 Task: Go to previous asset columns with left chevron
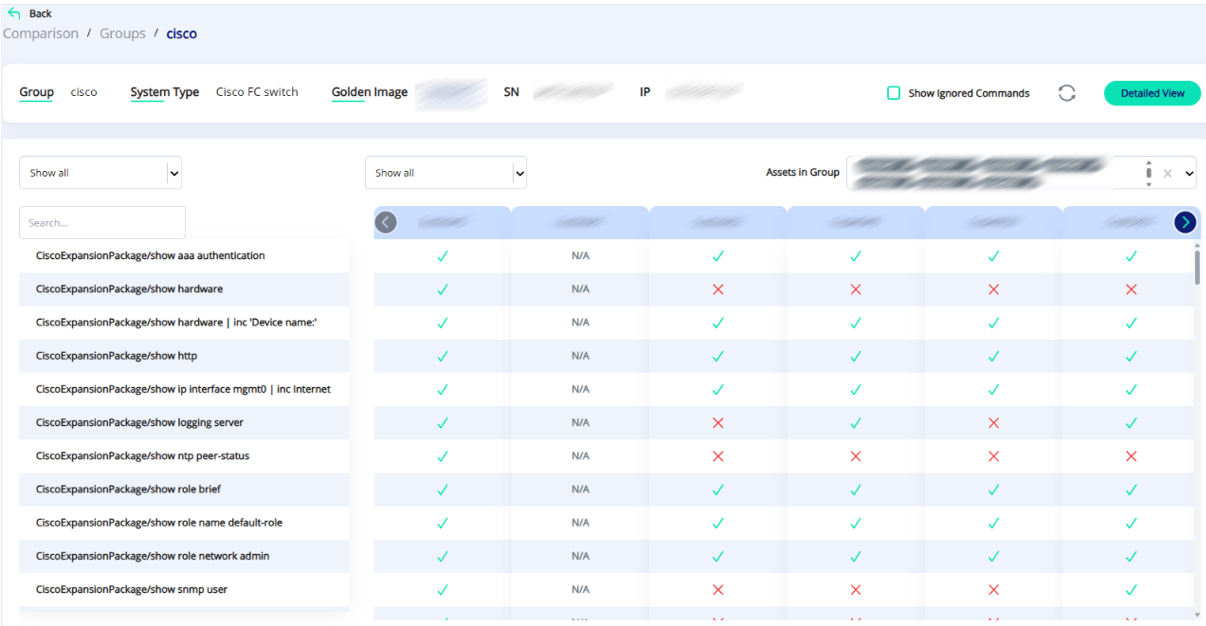(386, 222)
